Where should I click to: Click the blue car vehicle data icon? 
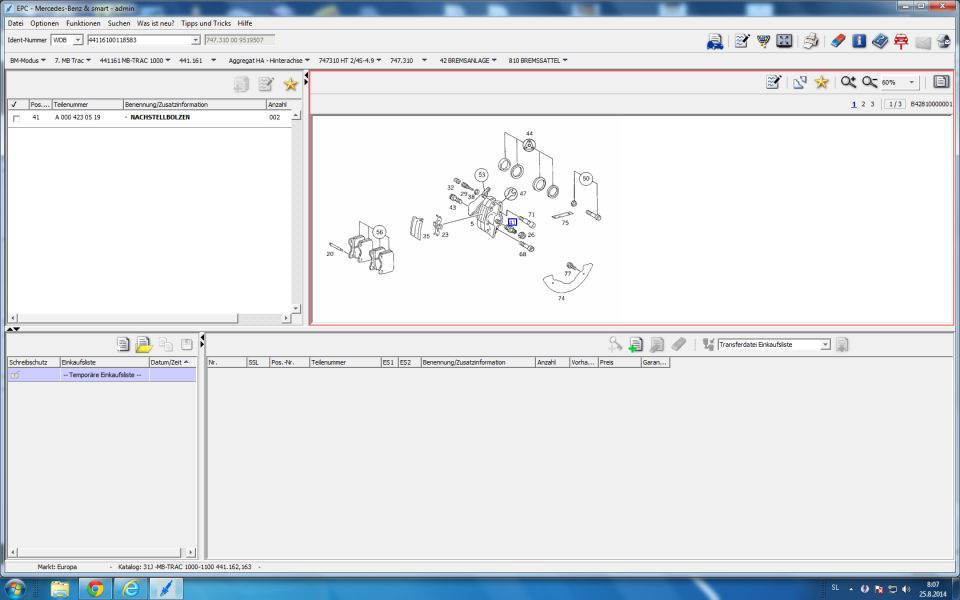pyautogui.click(x=714, y=42)
